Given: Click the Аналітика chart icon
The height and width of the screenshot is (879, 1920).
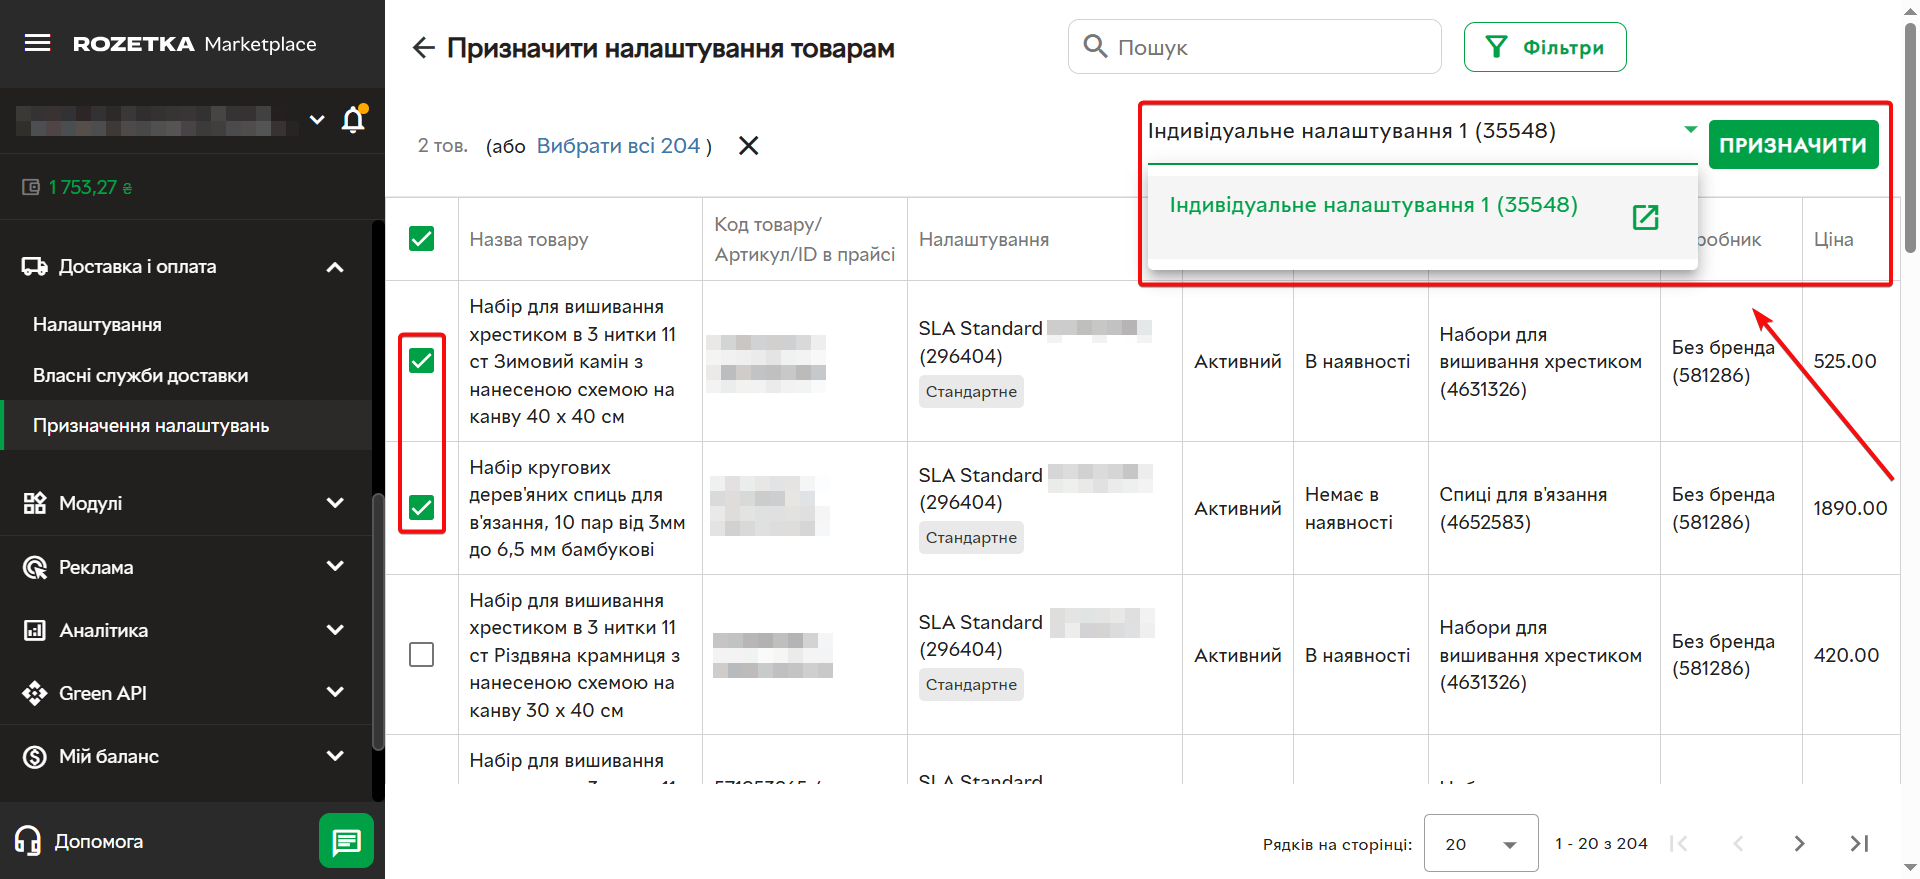Looking at the screenshot, I should pos(35,630).
